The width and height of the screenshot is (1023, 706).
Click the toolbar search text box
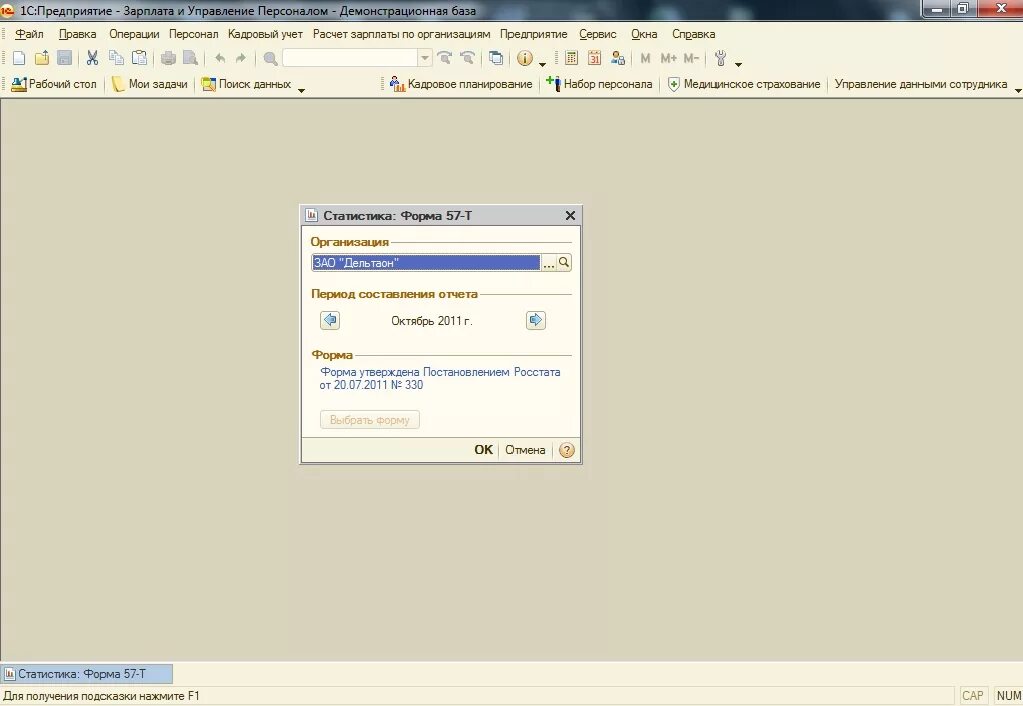click(350, 58)
